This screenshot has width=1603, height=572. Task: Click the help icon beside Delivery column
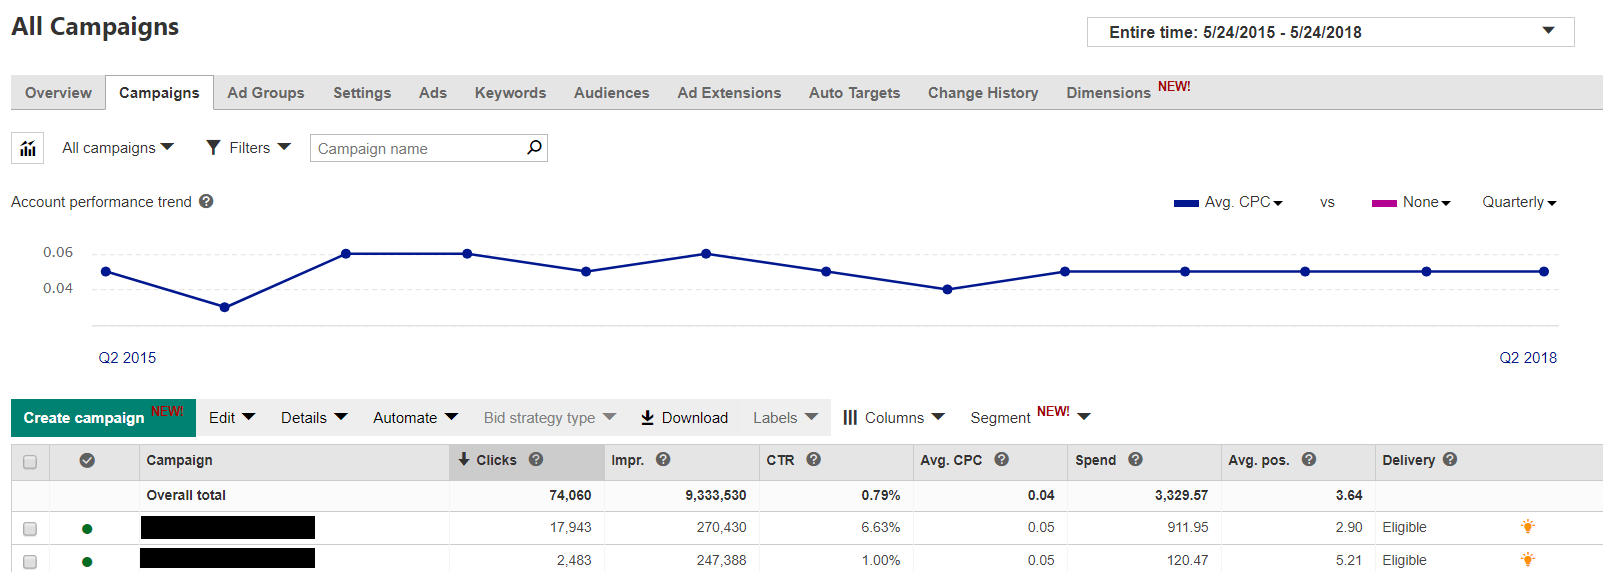[1450, 460]
